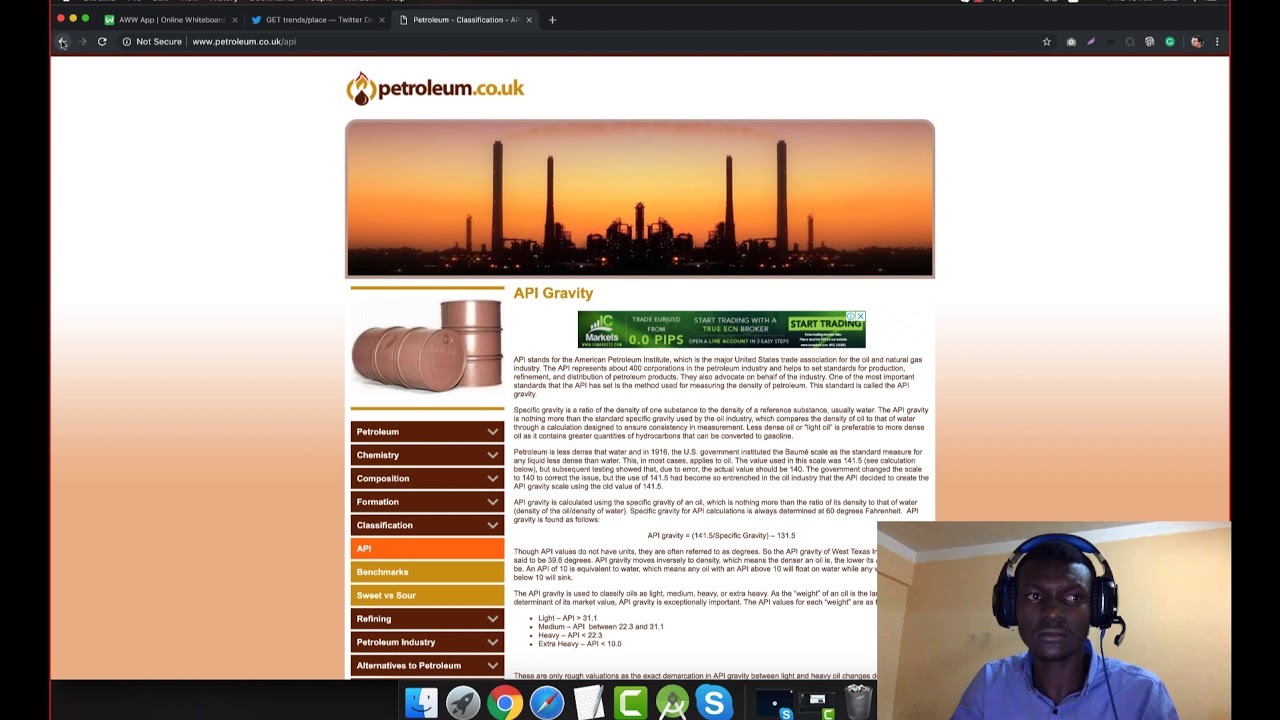
Task: Click the 'Heavy – API < 22.3' bullet
Action: click(570, 635)
